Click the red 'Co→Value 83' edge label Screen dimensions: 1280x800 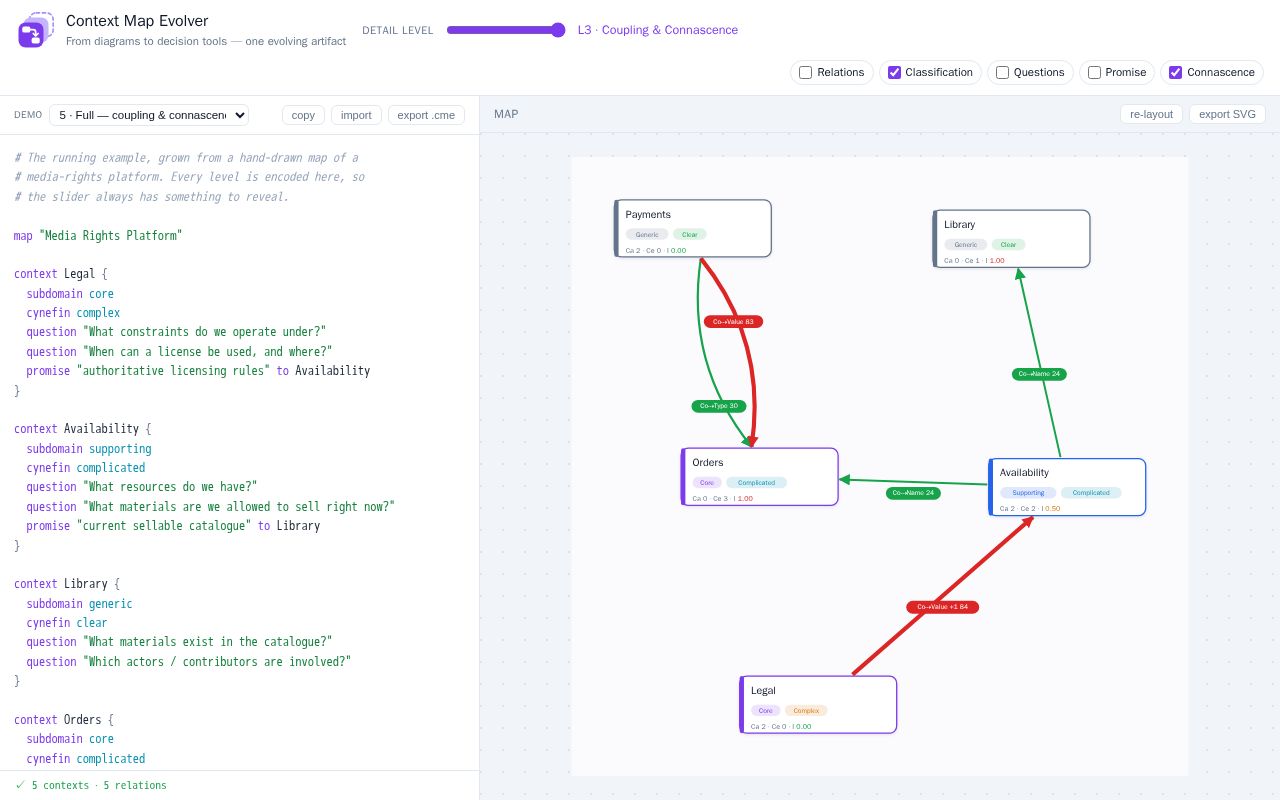[733, 322]
